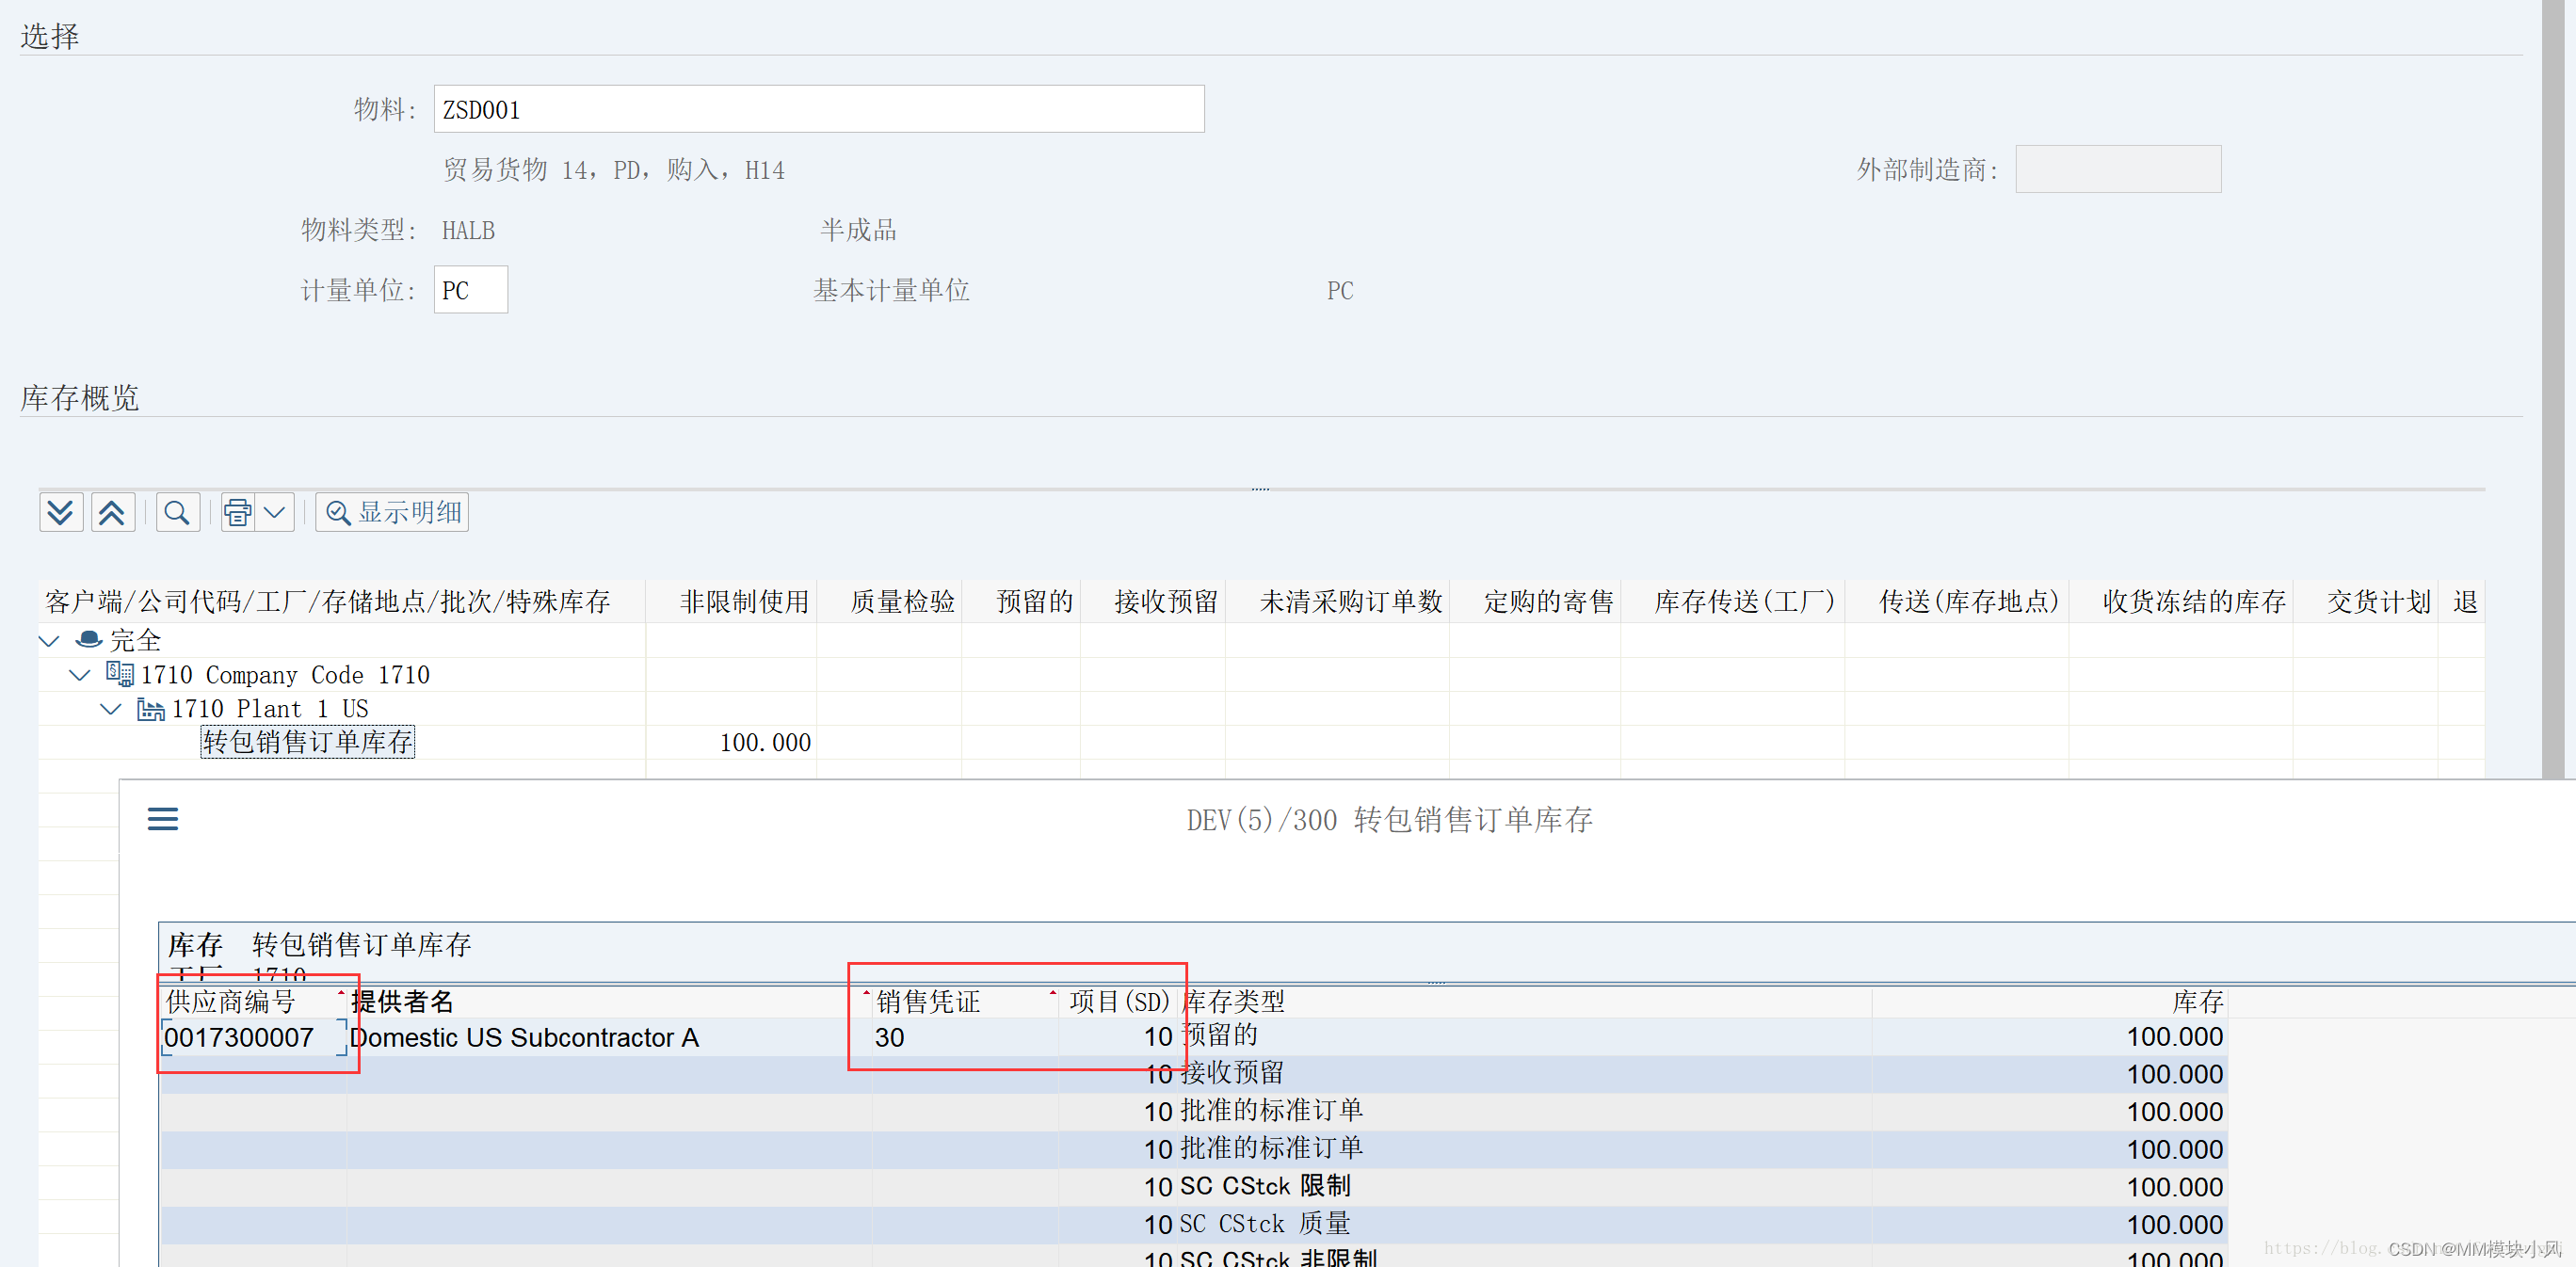Image resolution: width=2576 pixels, height=1267 pixels.
Task: Collapse the 1710 Plant 1 US tree node
Action: coord(110,708)
